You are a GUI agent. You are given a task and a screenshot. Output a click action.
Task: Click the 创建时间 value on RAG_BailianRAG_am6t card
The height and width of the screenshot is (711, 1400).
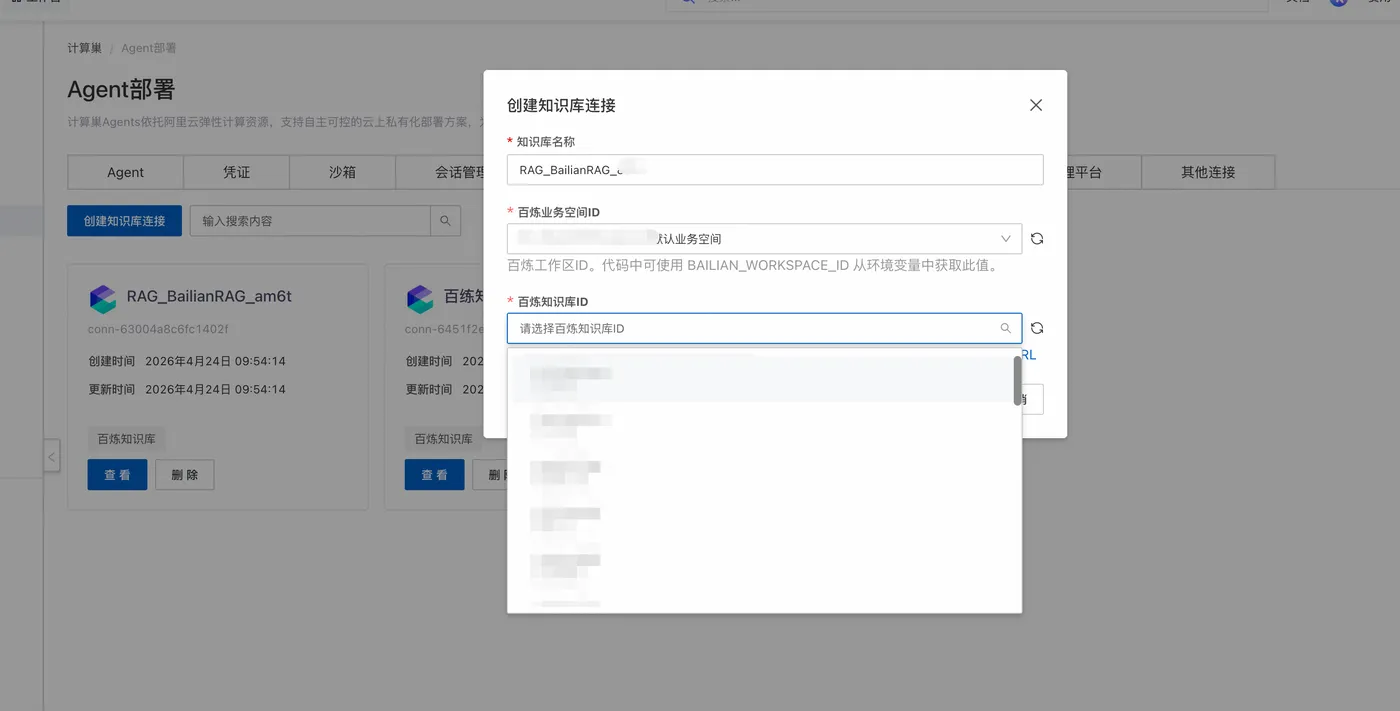pos(216,361)
